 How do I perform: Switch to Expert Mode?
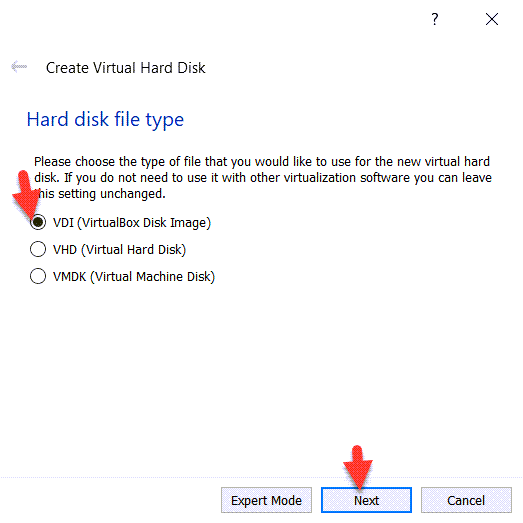[266, 500]
